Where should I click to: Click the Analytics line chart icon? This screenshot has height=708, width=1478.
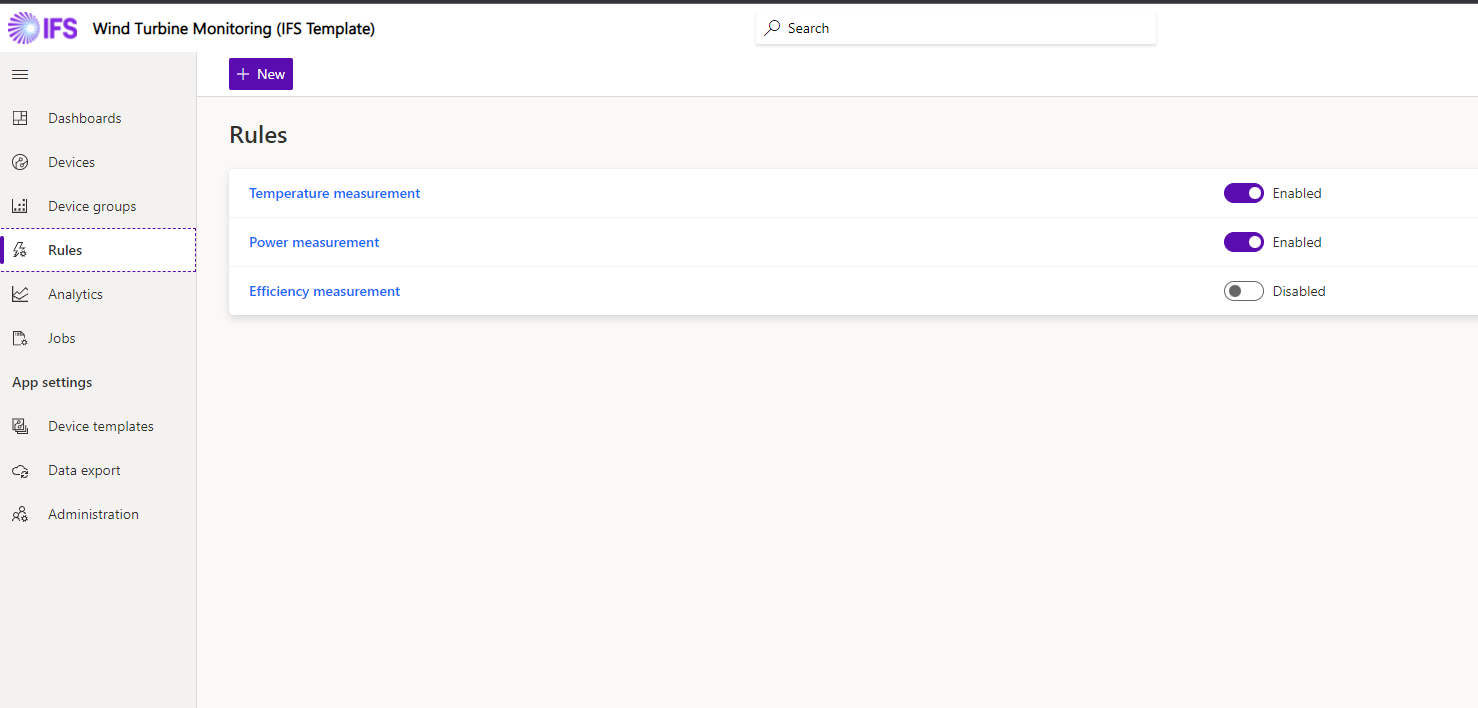[x=20, y=294]
